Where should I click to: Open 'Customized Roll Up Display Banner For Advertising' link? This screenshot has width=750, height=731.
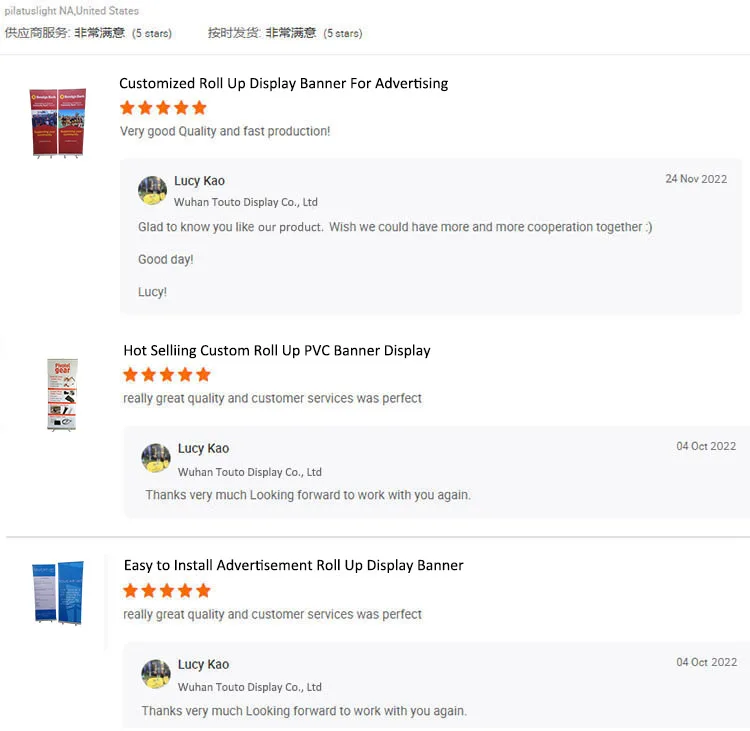[283, 83]
